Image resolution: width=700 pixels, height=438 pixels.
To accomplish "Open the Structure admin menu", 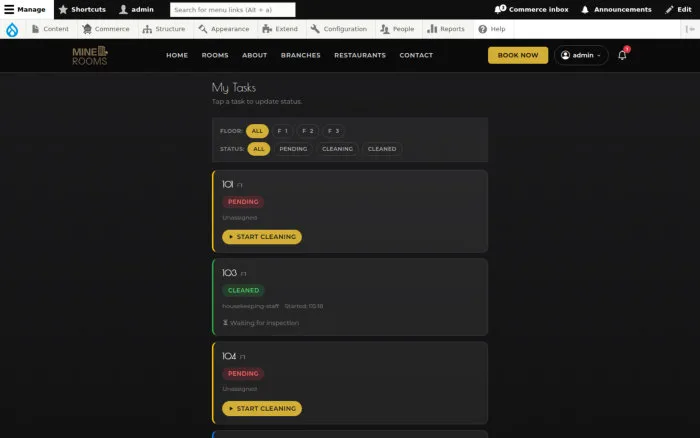I will click(x=164, y=29).
